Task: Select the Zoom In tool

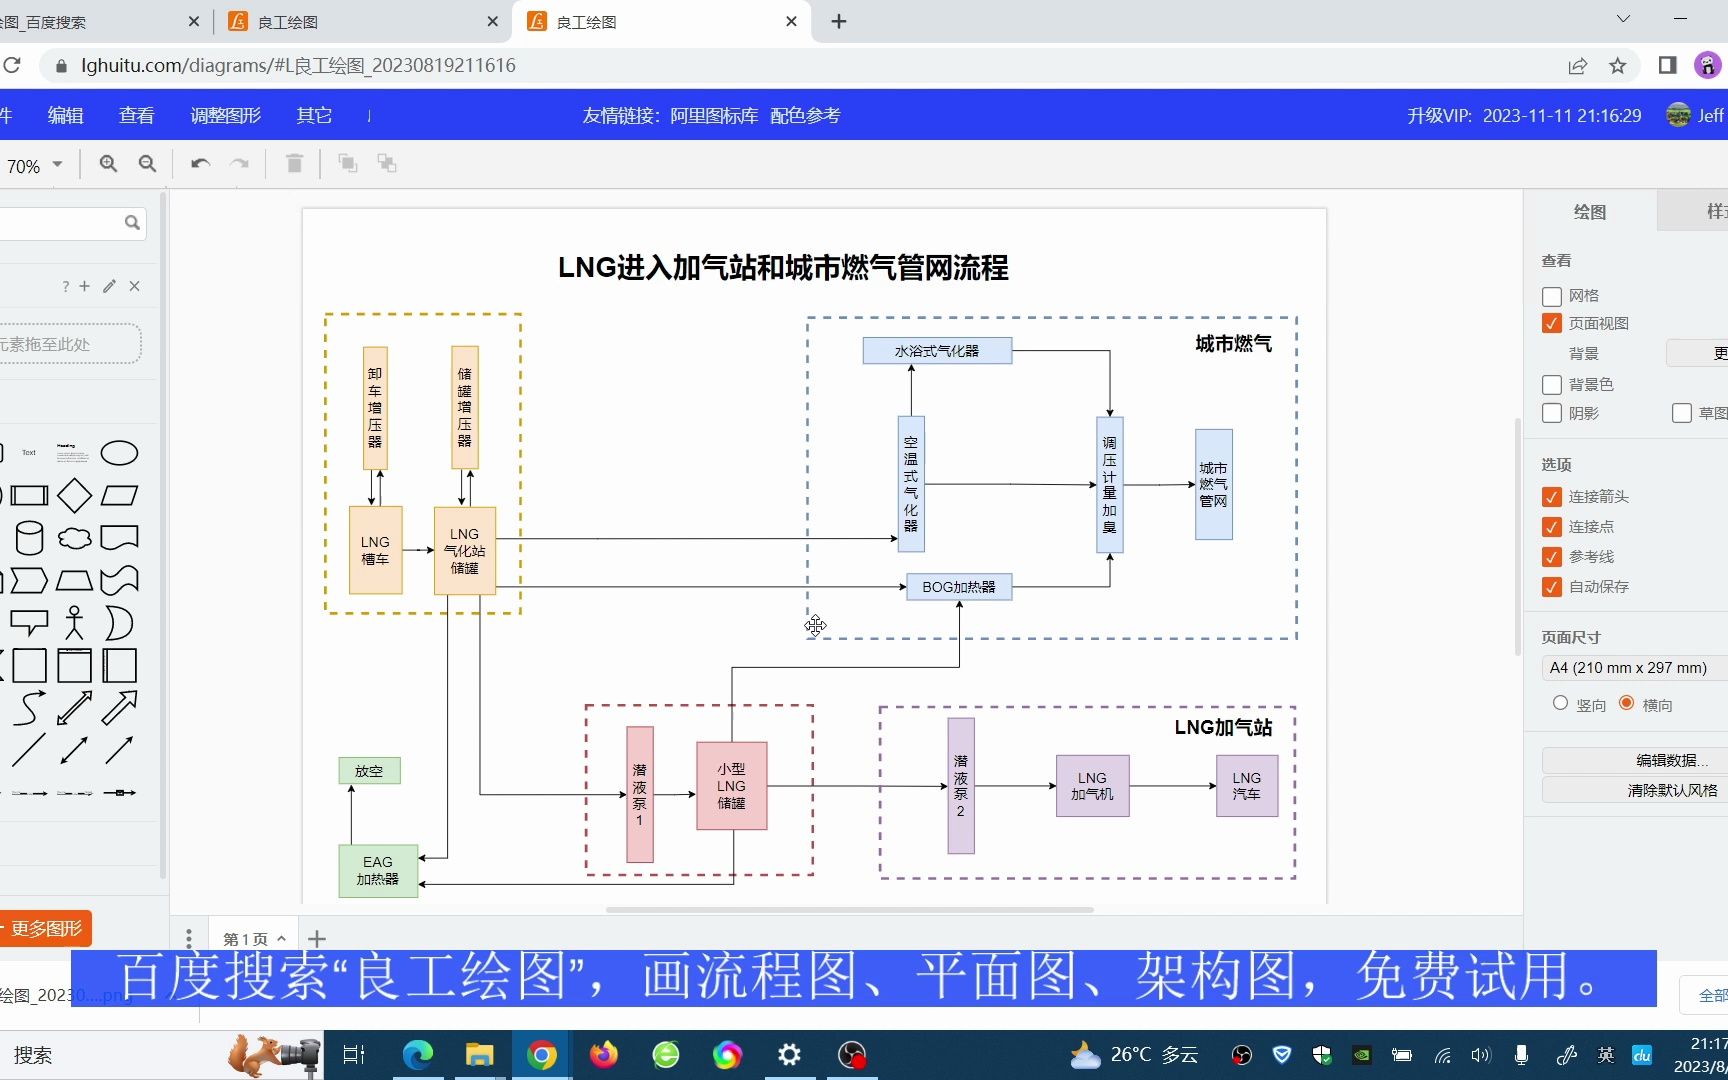Action: (108, 163)
